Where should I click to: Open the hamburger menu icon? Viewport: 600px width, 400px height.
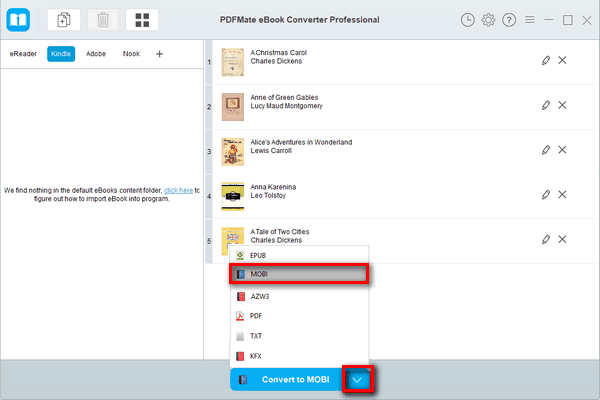pos(530,20)
